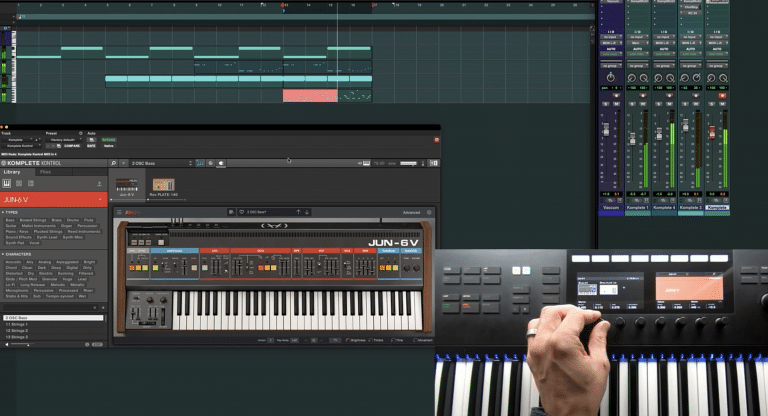768x416 pixels.
Task: Click the plug-in chain icon in Komplete Kontrol header
Action: (x=221, y=163)
